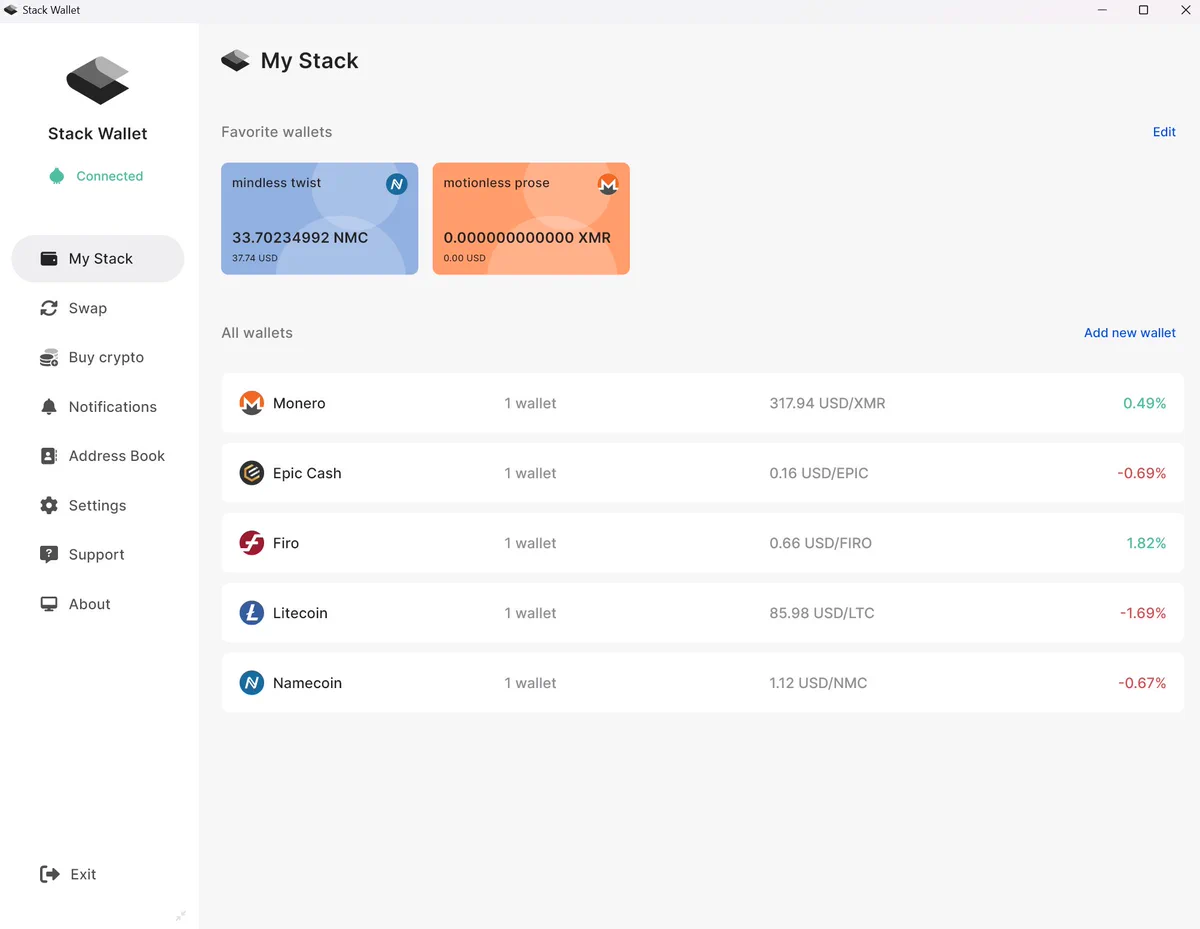The width and height of the screenshot is (1200, 929).
Task: Click the 0.00 USD value on orange card
Action: [x=464, y=258]
